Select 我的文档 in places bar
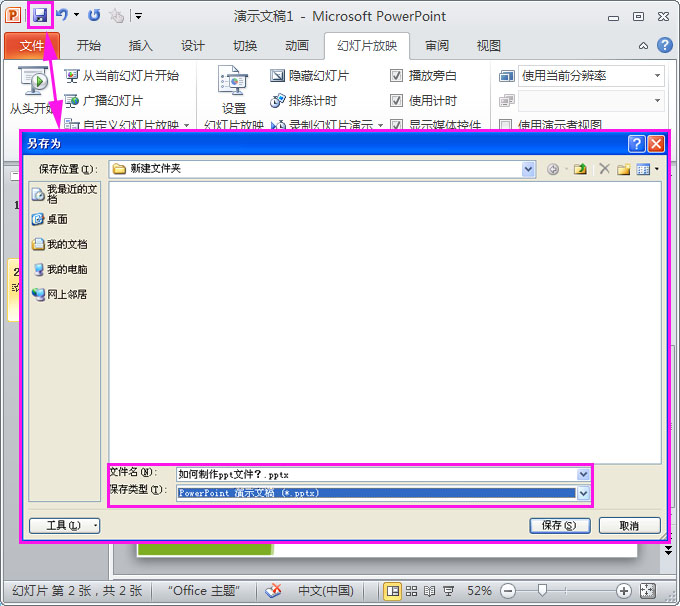This screenshot has height=606, width=680. pyautogui.click(x=59, y=244)
